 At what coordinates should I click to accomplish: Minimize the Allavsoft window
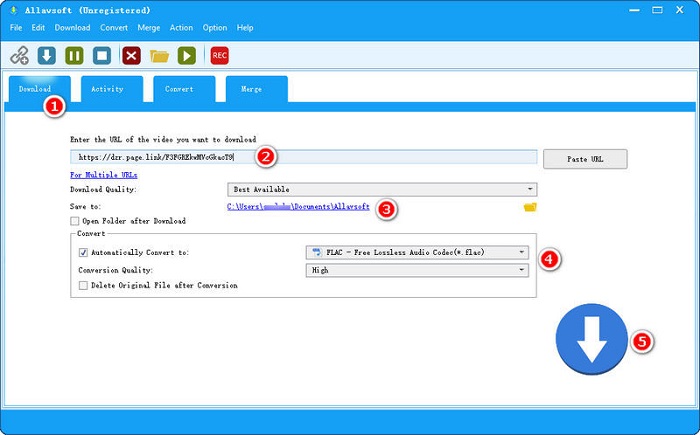tap(634, 10)
